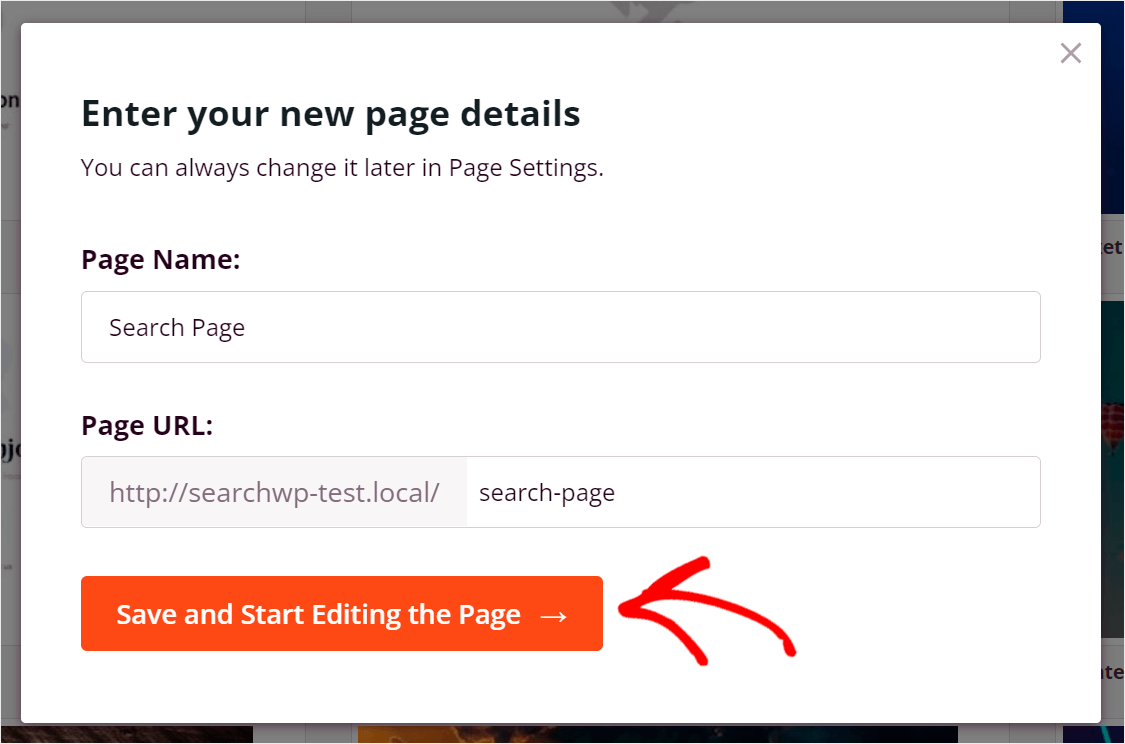The height and width of the screenshot is (744, 1125).
Task: Select the http://searchwp-test.local/ URL prefix
Action: pos(274,492)
